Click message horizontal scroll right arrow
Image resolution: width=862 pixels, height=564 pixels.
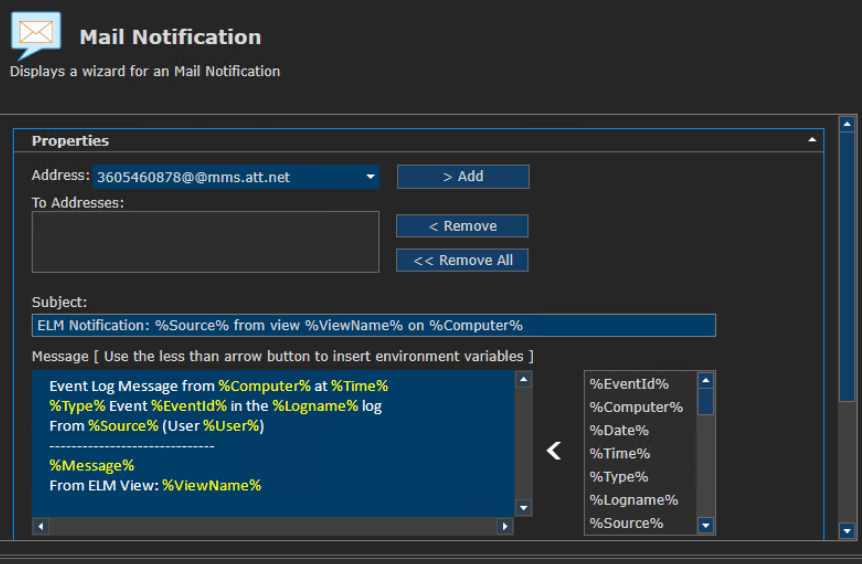[x=505, y=527]
